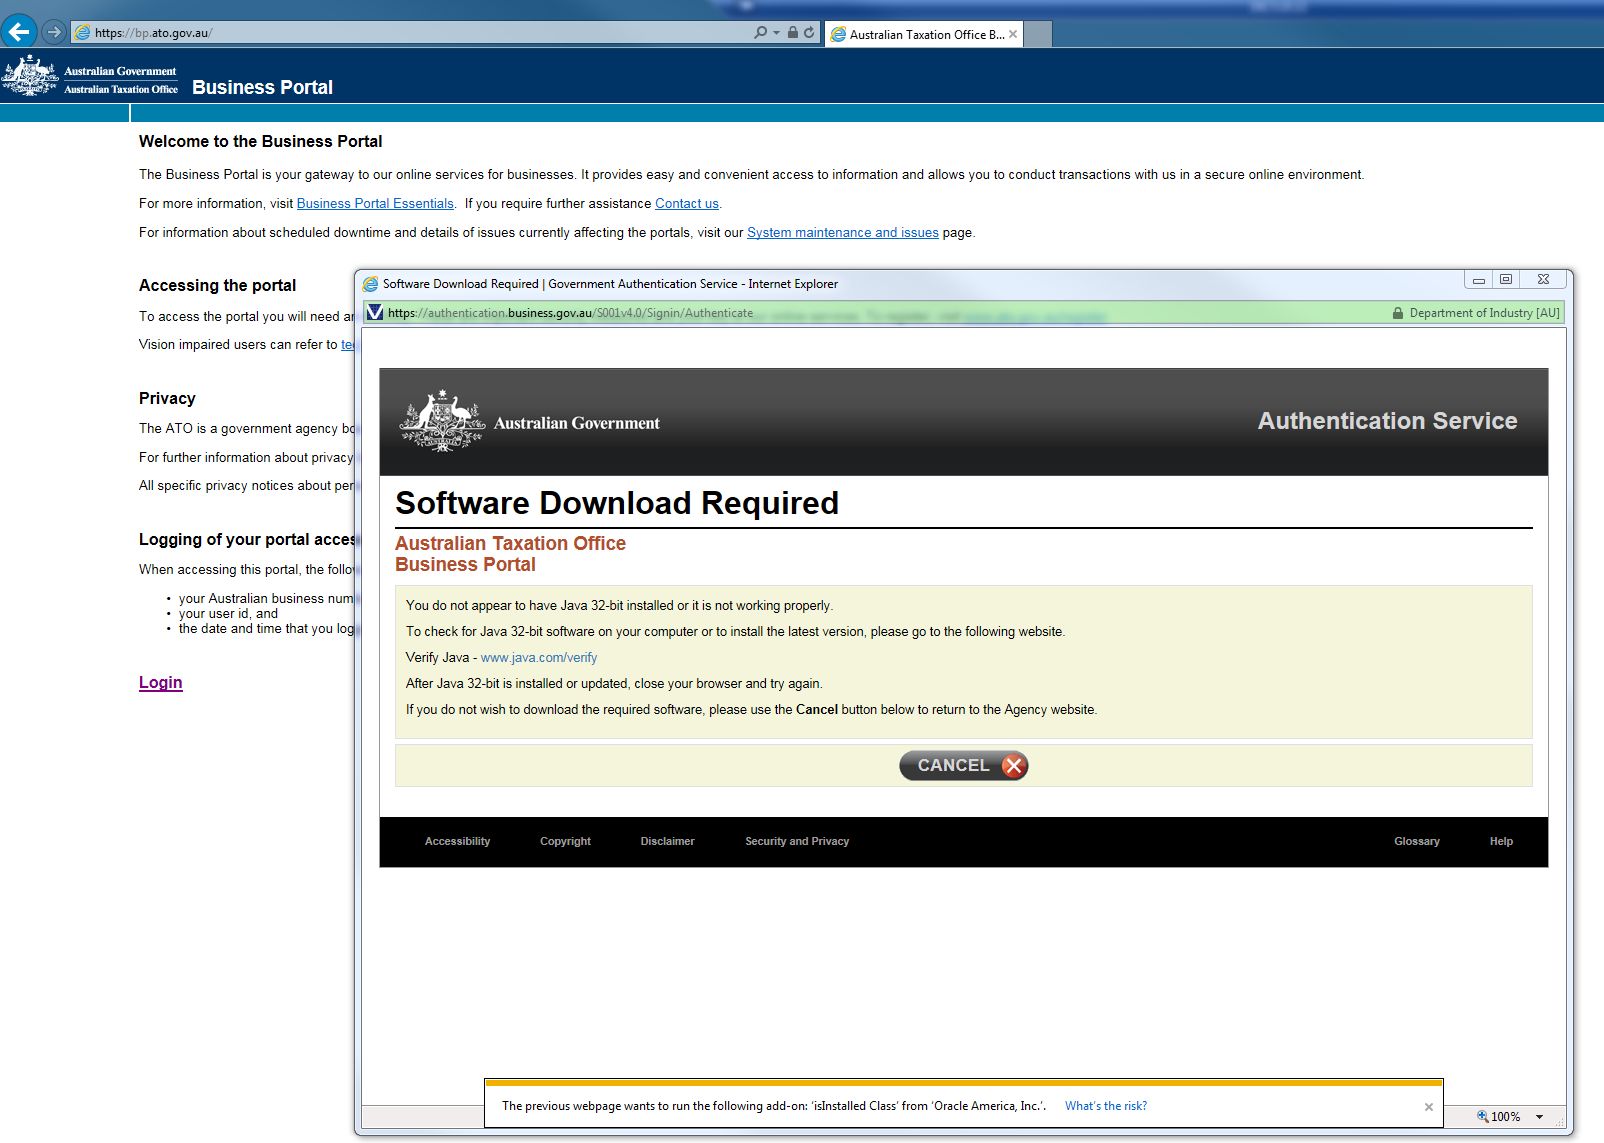Screen dimensions: 1604x1143
Task: Open the Help footer link
Action: (x=1501, y=841)
